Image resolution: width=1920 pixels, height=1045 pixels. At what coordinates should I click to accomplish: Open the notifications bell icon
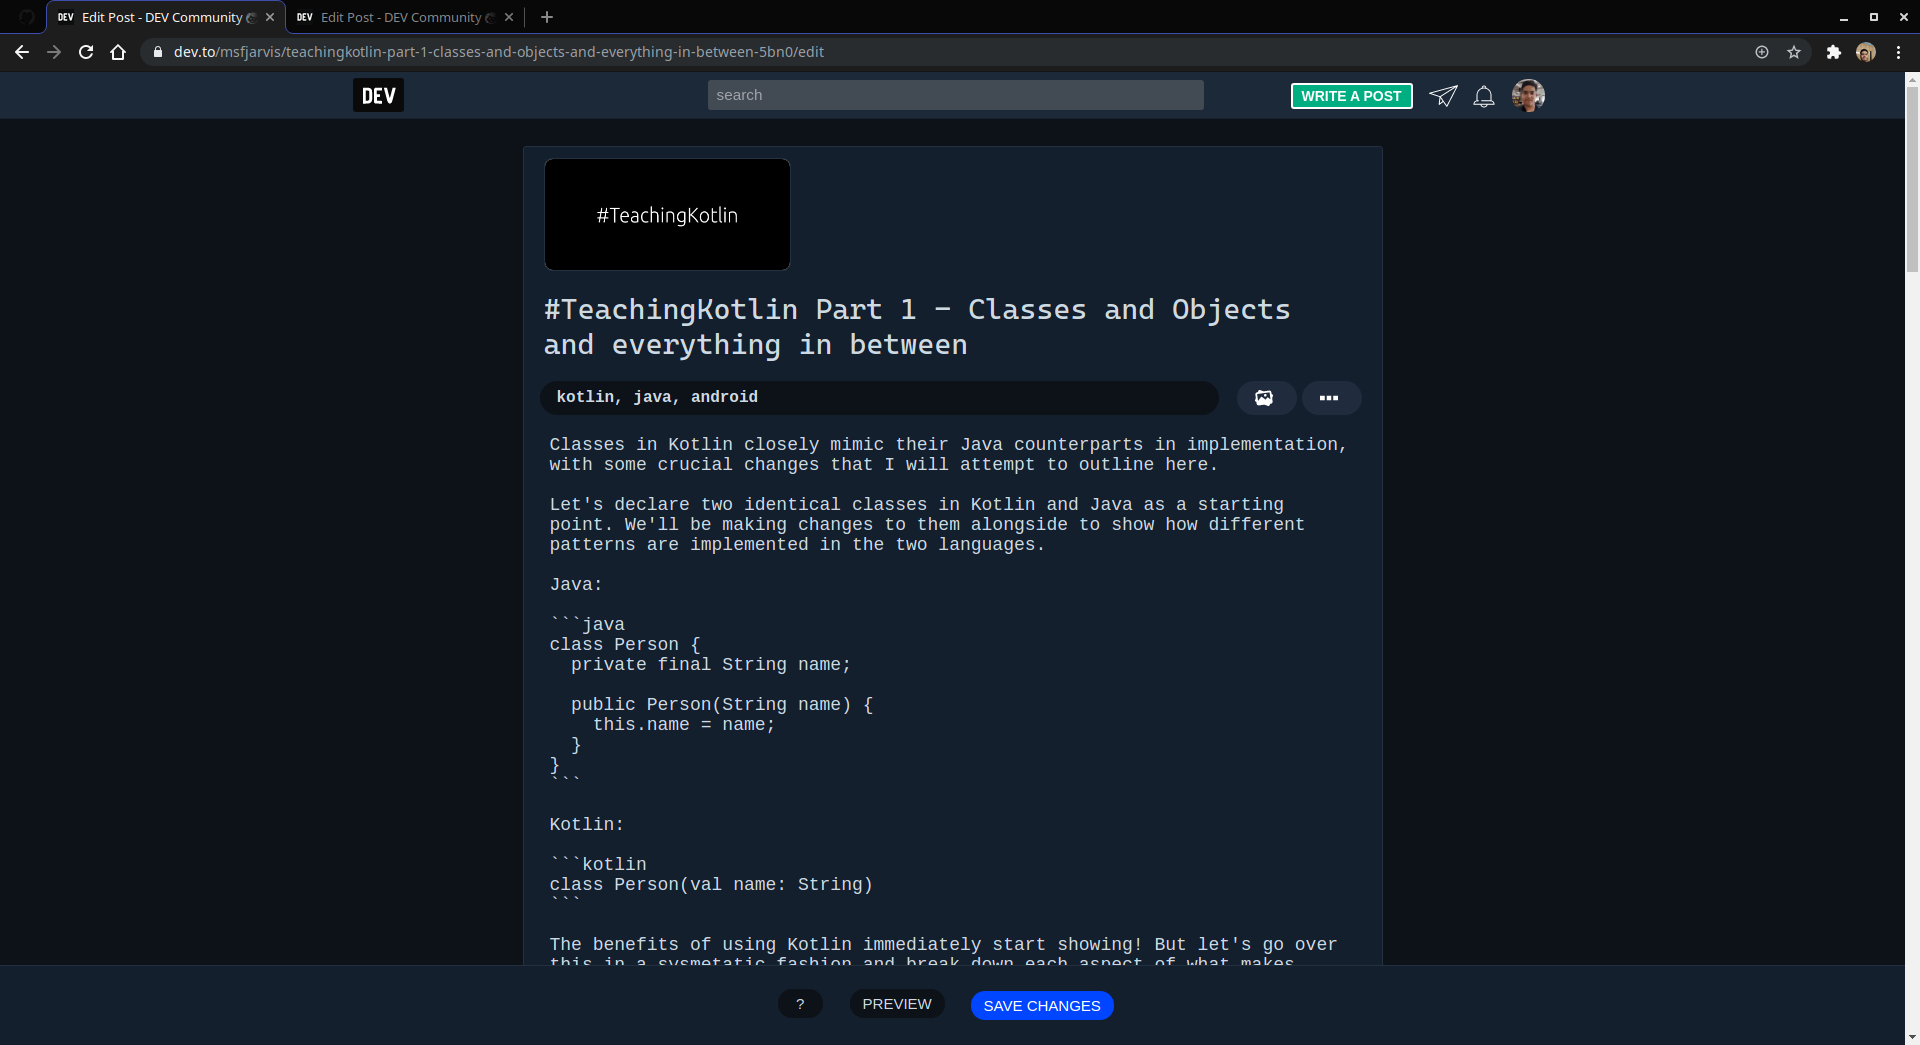click(x=1484, y=96)
